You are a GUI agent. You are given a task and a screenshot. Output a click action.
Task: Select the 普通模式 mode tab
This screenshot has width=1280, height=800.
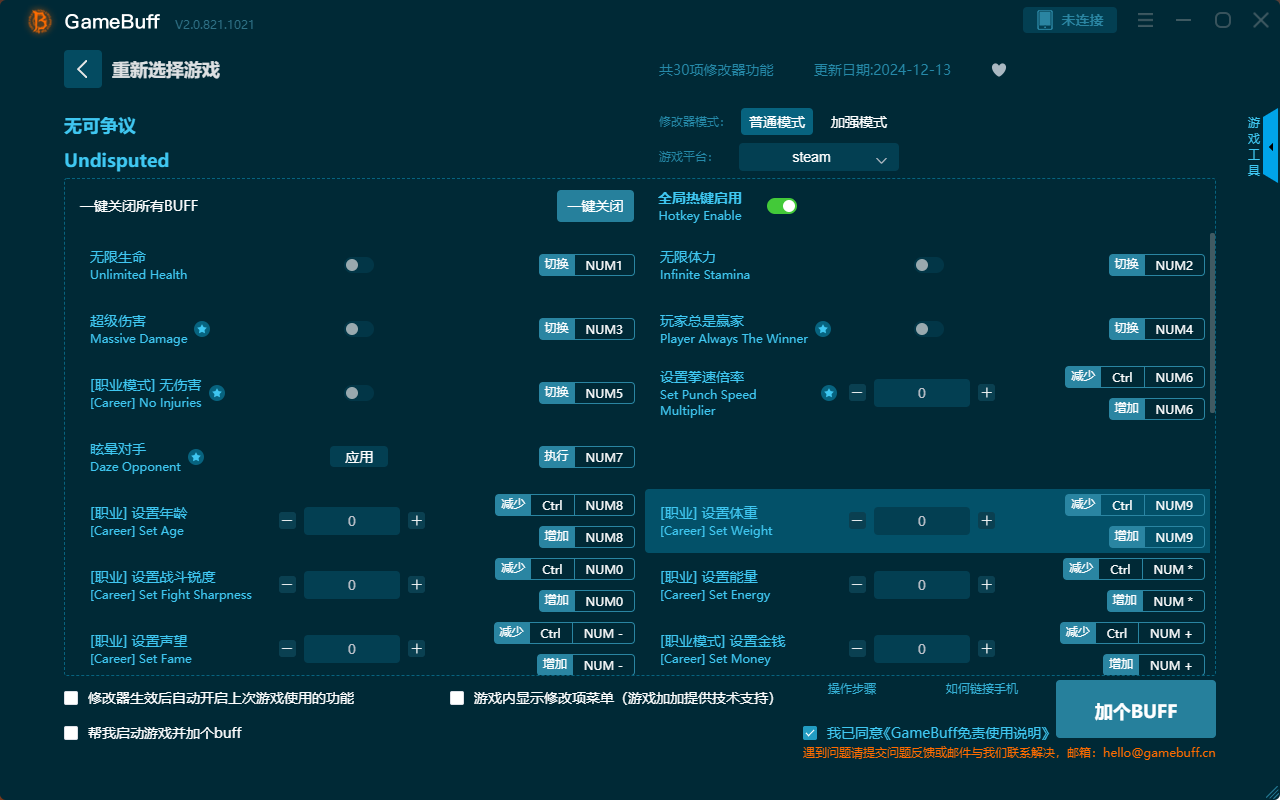point(776,121)
